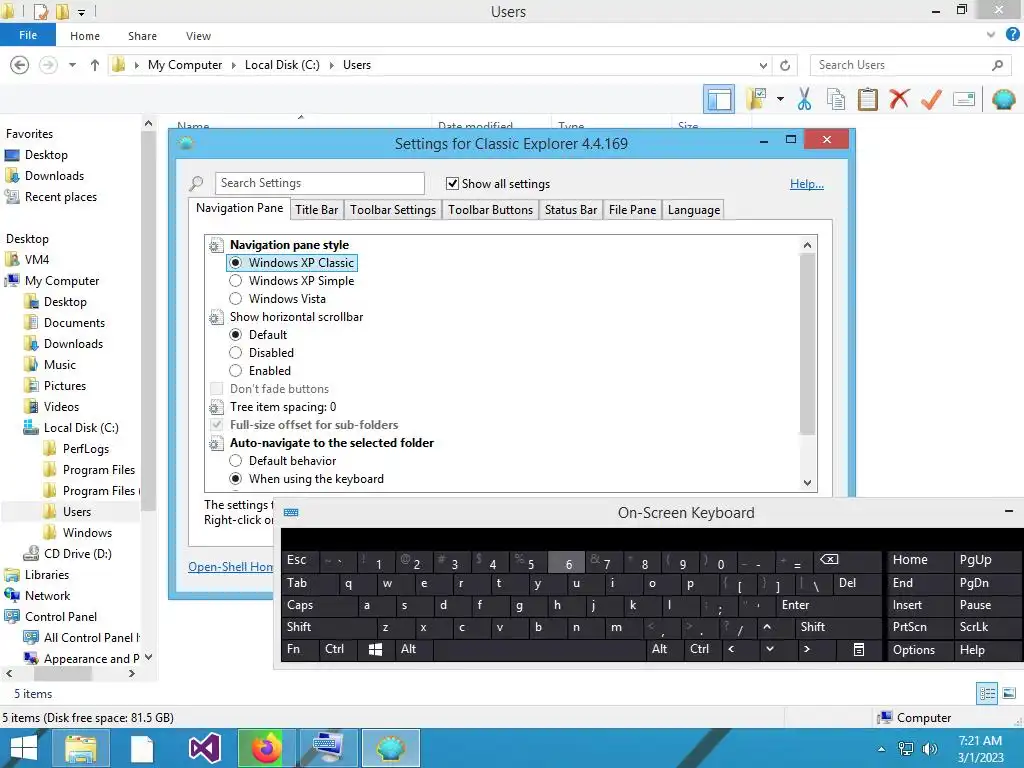Click the red X Delete toolbar icon
This screenshot has width=1024, height=768.
click(x=899, y=99)
